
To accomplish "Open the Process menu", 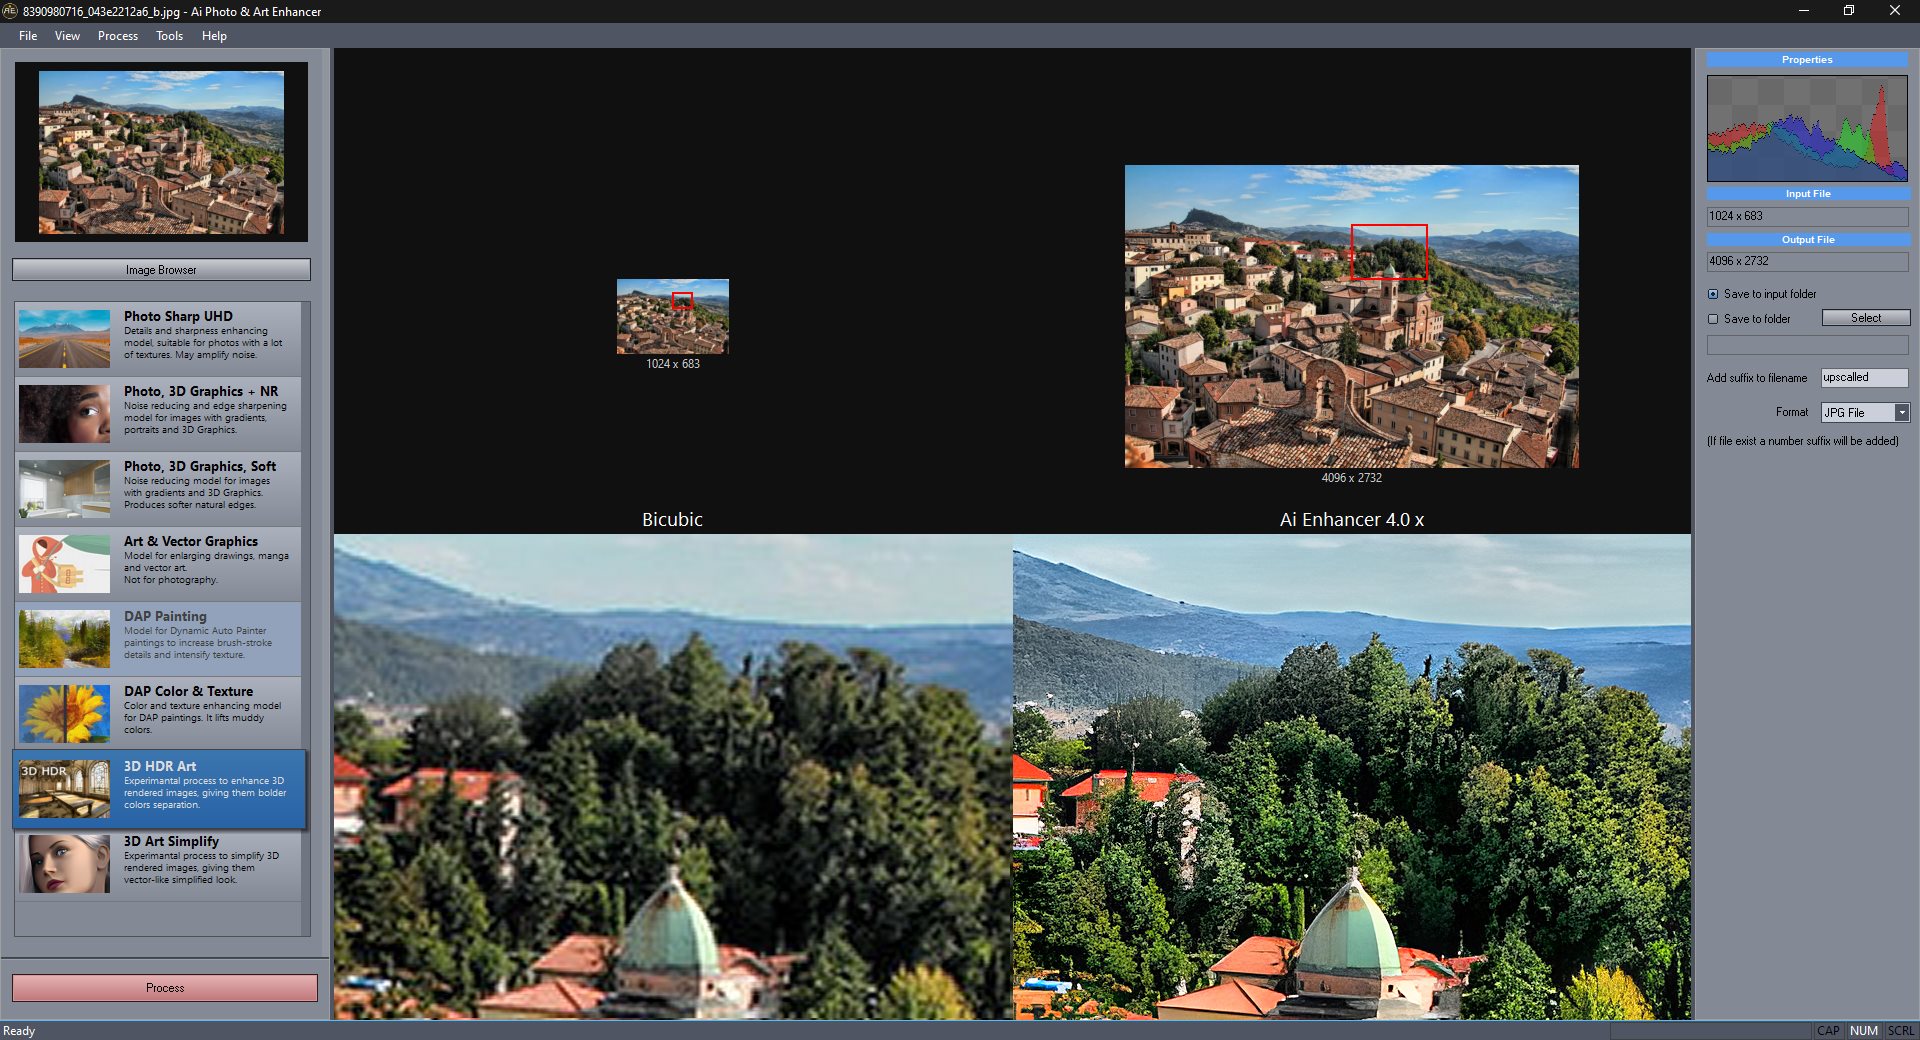I will [x=117, y=36].
